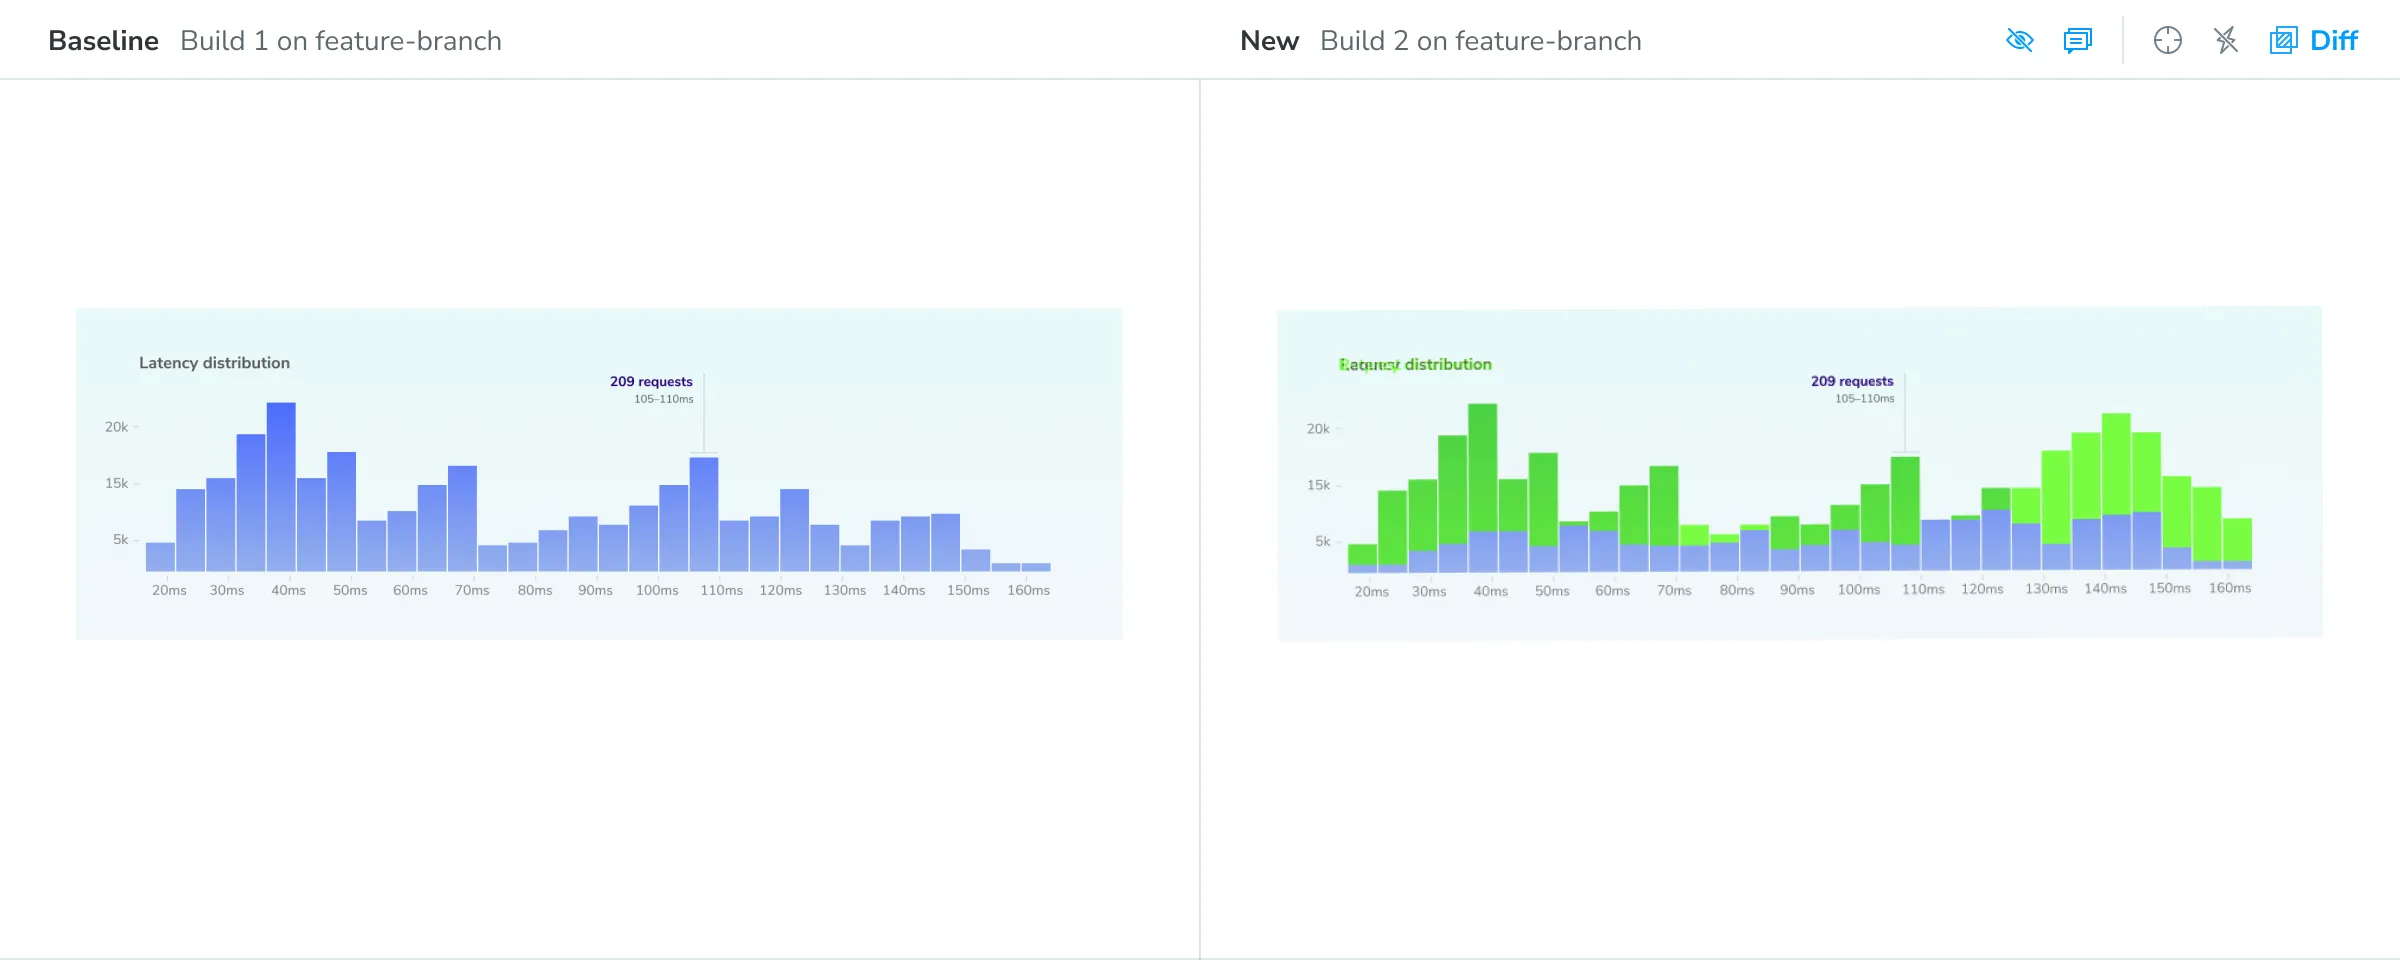Click the Request distribution title on the new chart
This screenshot has height=960, width=2400.
pyautogui.click(x=1415, y=363)
